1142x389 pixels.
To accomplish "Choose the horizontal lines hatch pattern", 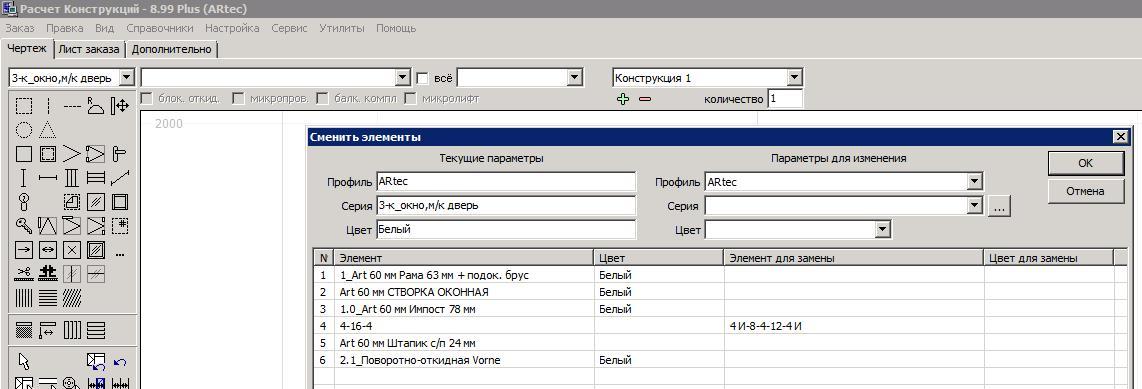I will click(x=47, y=297).
